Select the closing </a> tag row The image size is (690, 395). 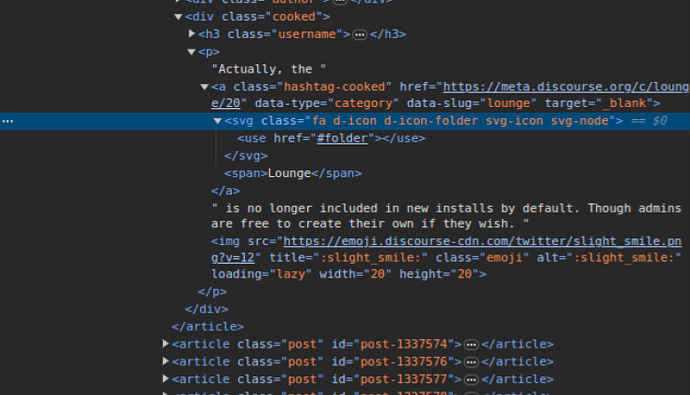coord(225,191)
